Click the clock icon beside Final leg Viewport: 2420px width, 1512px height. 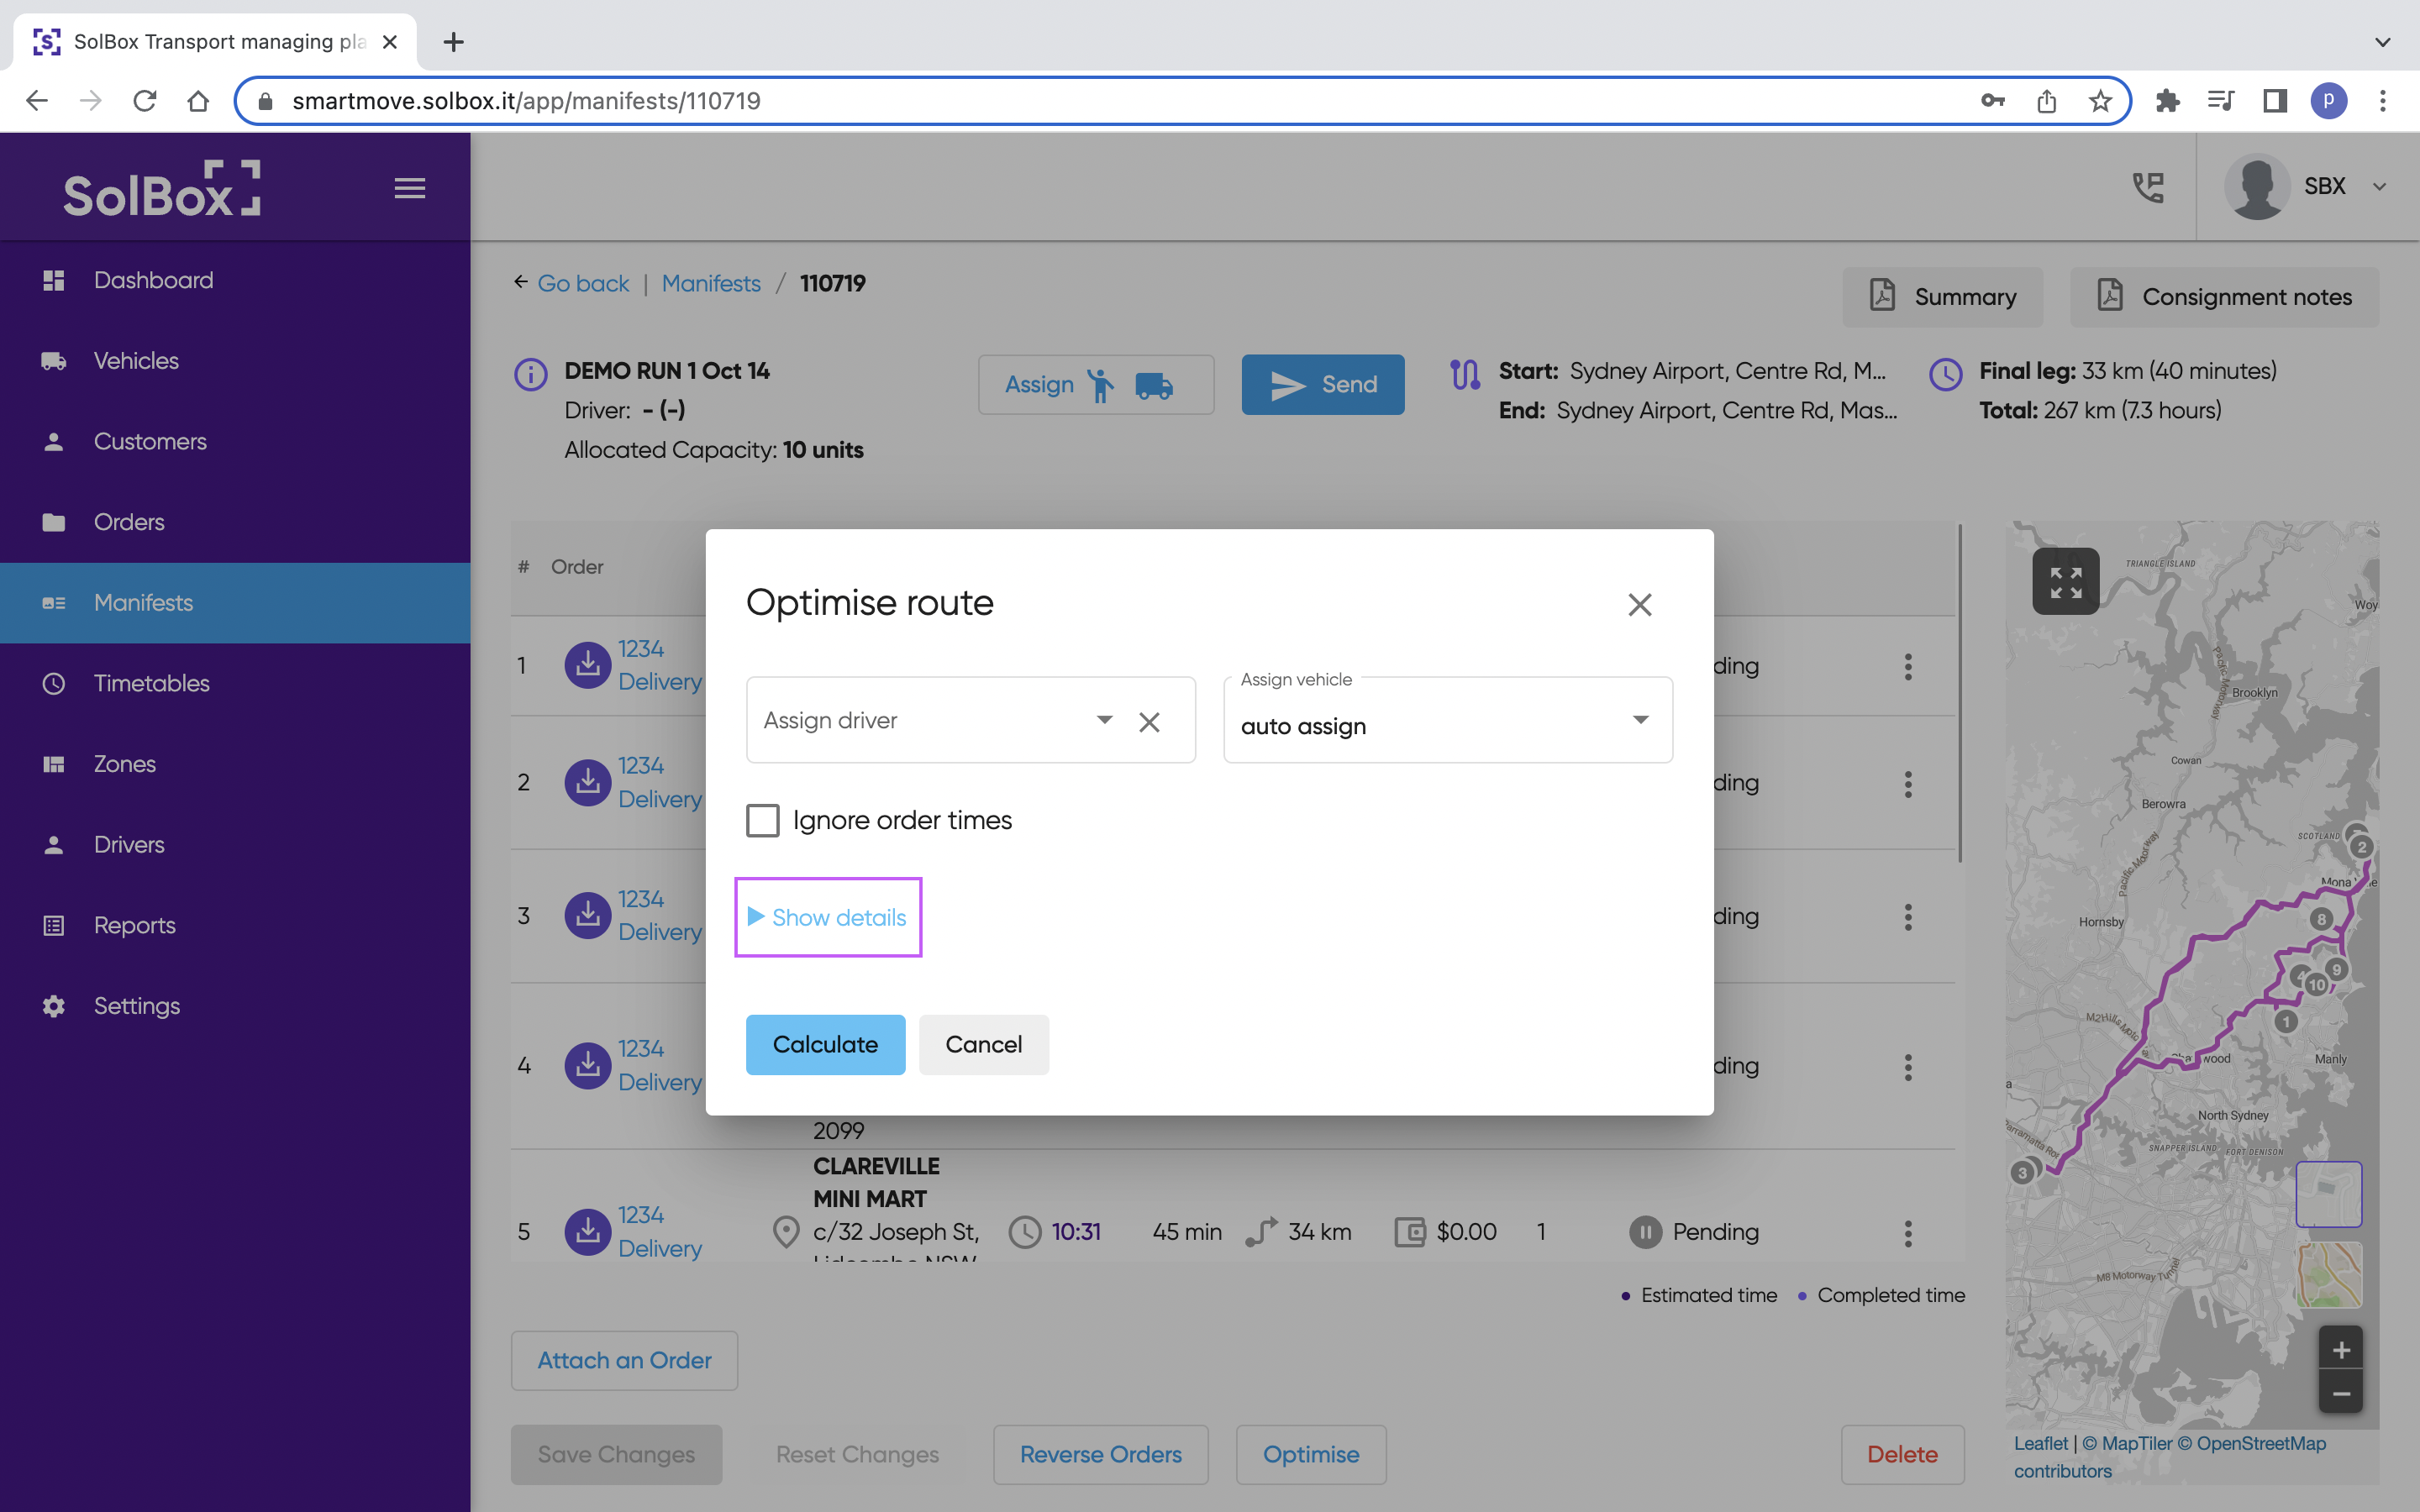pos(1945,375)
